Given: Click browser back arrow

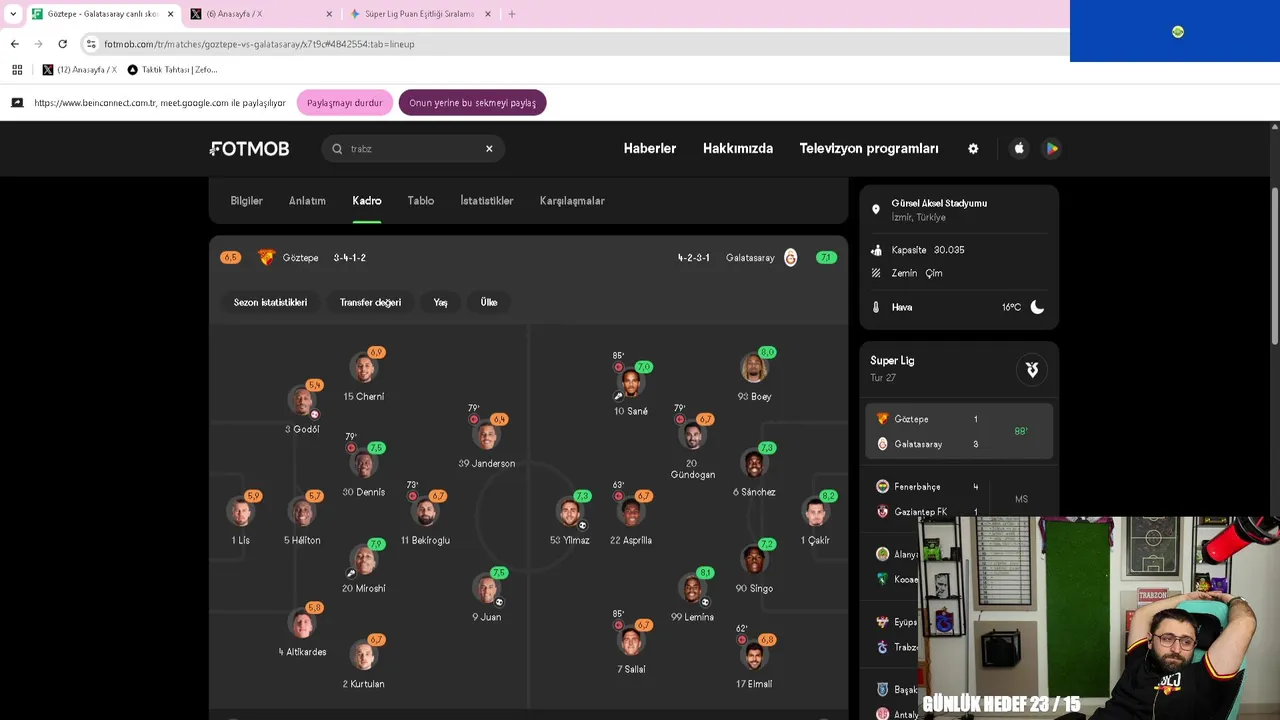Looking at the screenshot, I should (x=14, y=44).
